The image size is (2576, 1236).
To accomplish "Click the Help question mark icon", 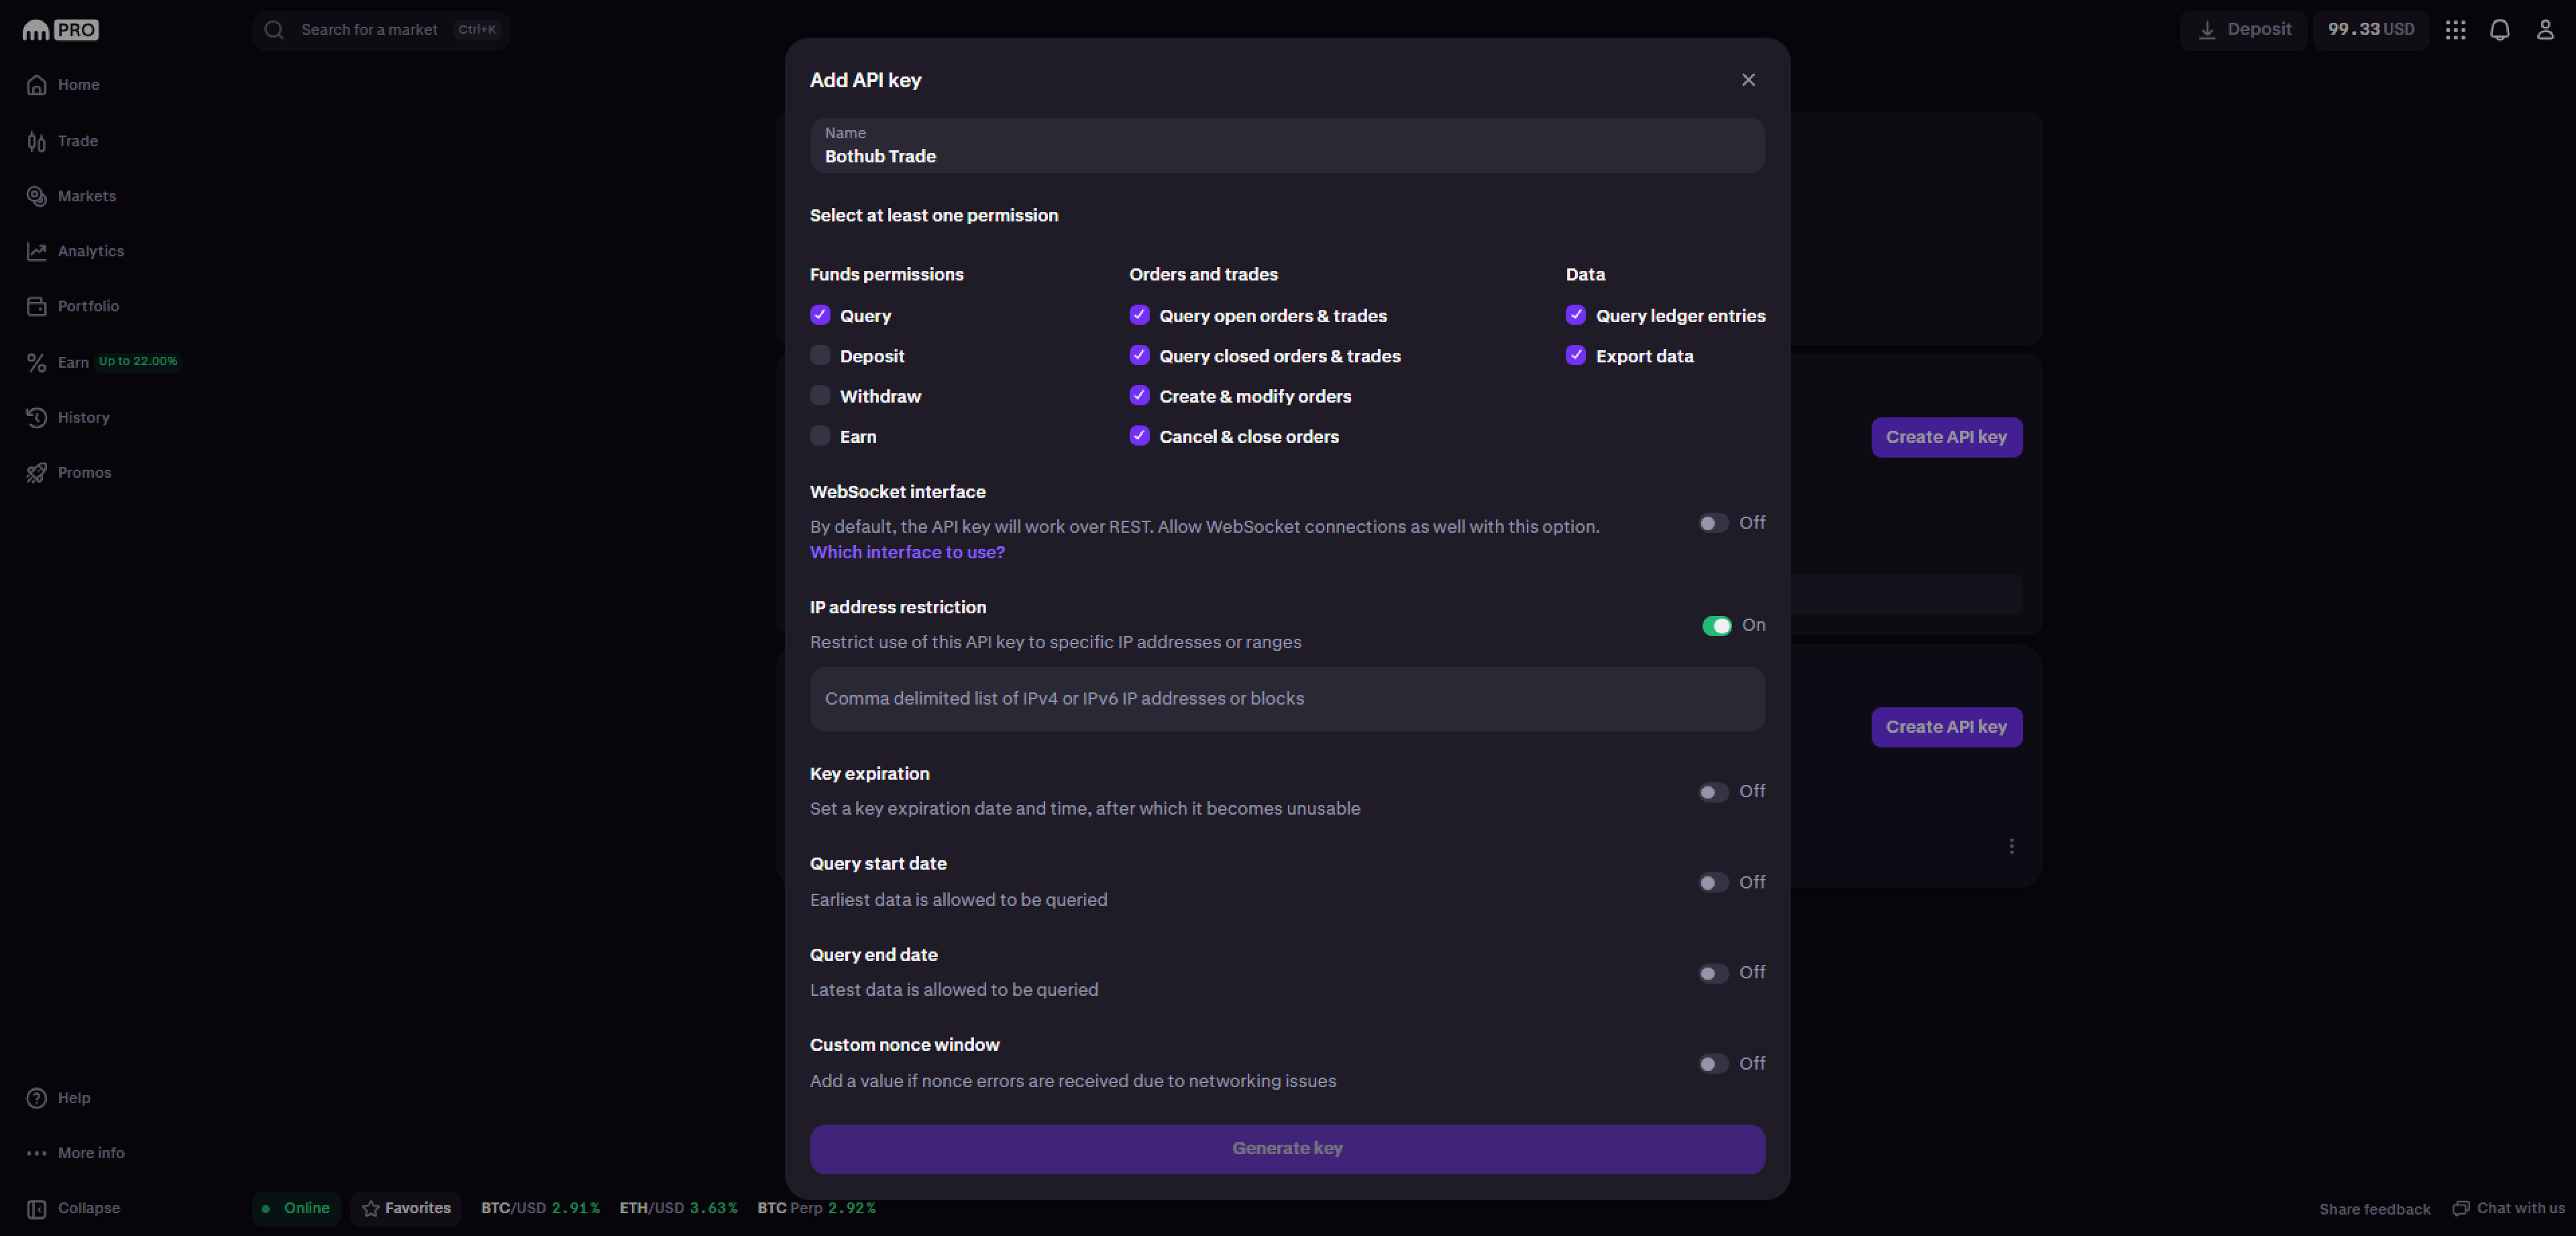I will click(x=37, y=1098).
